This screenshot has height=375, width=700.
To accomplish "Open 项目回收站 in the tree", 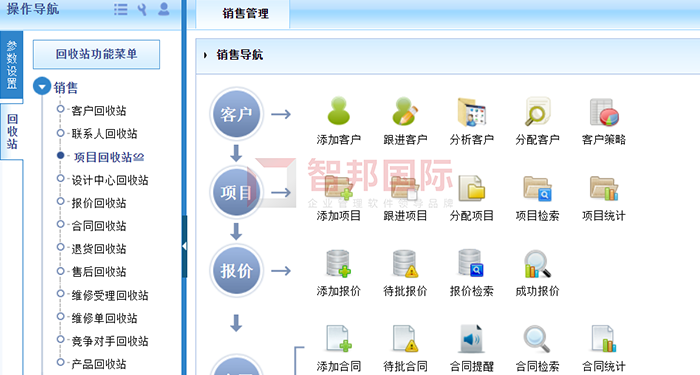I will [108, 157].
